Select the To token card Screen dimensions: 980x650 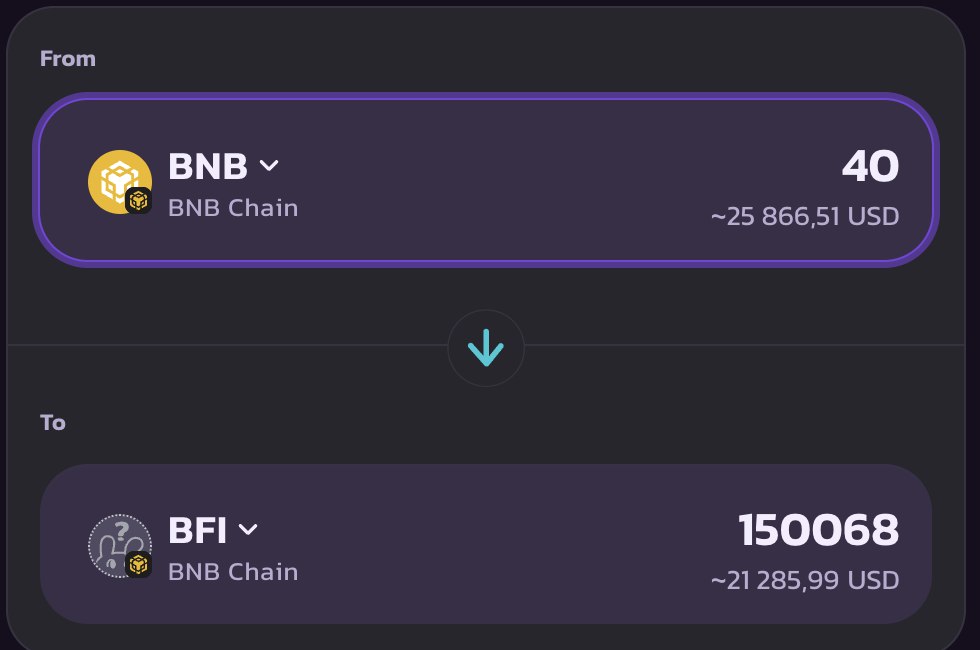point(486,544)
